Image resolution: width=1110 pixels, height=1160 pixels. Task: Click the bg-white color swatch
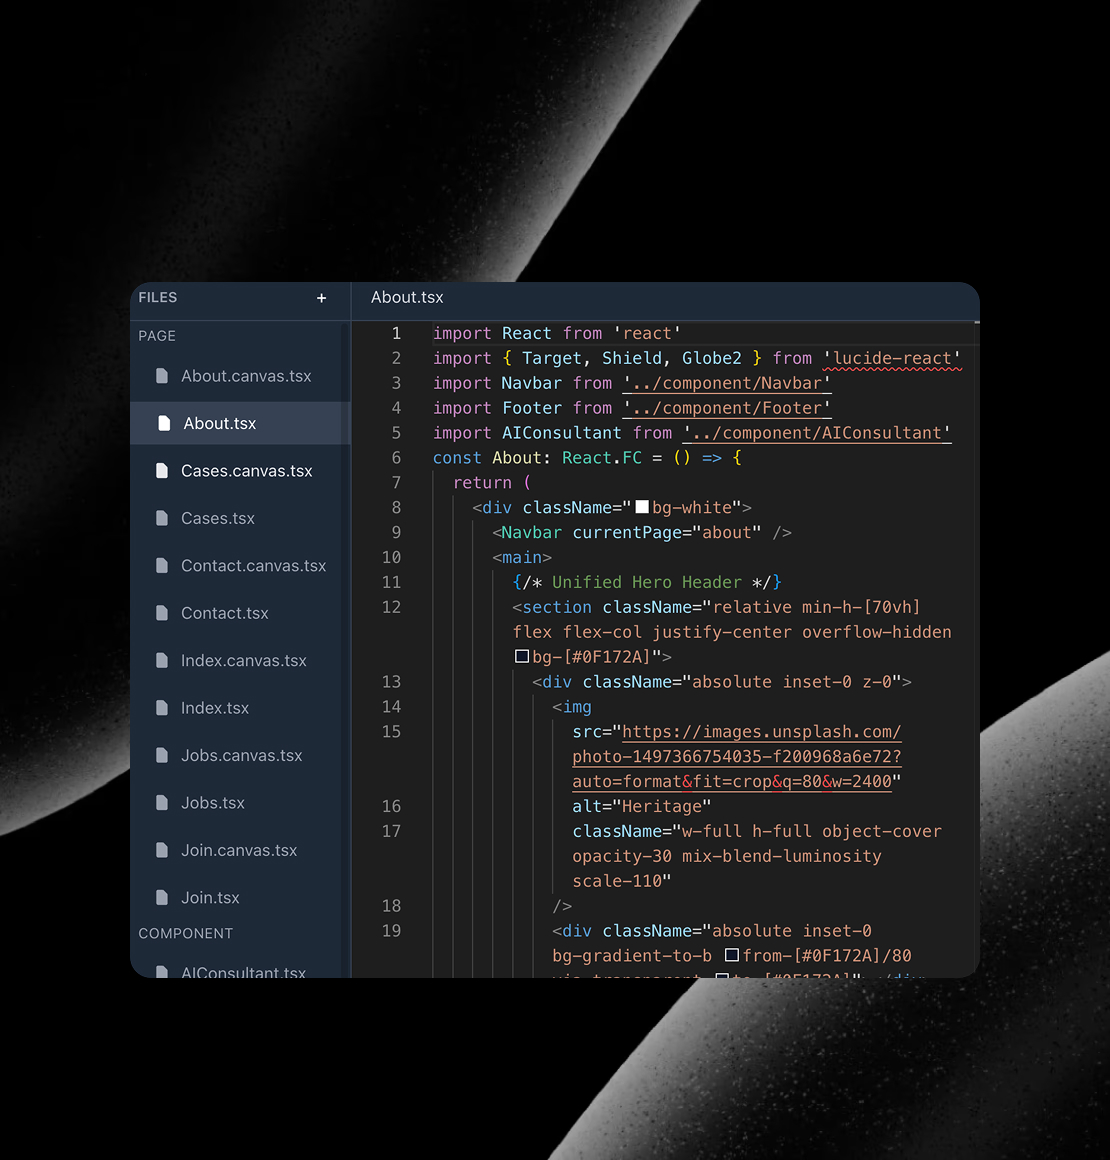[x=642, y=508]
